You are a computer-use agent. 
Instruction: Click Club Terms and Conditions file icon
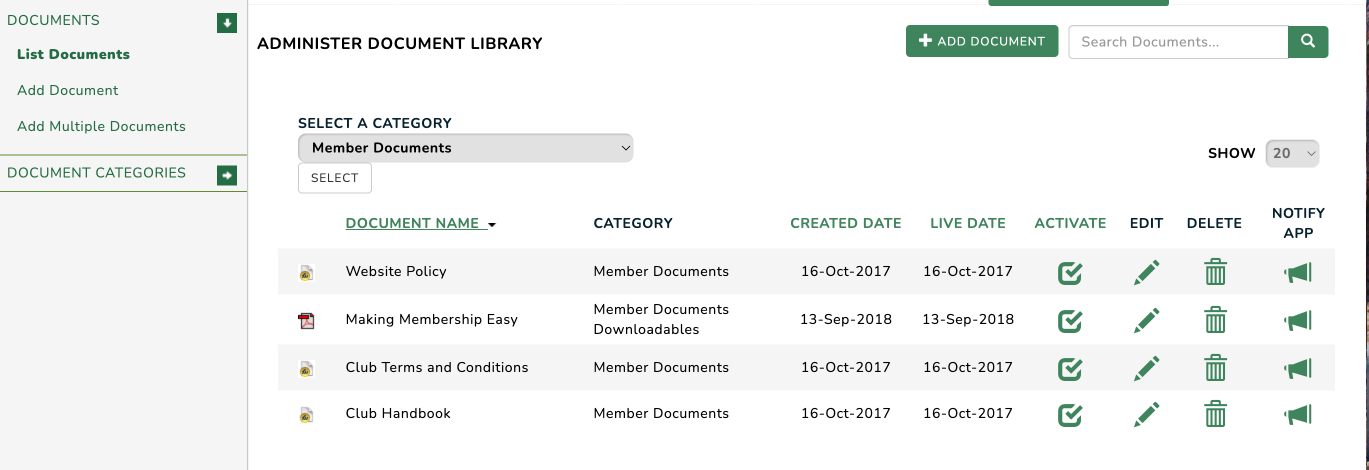[307, 368]
